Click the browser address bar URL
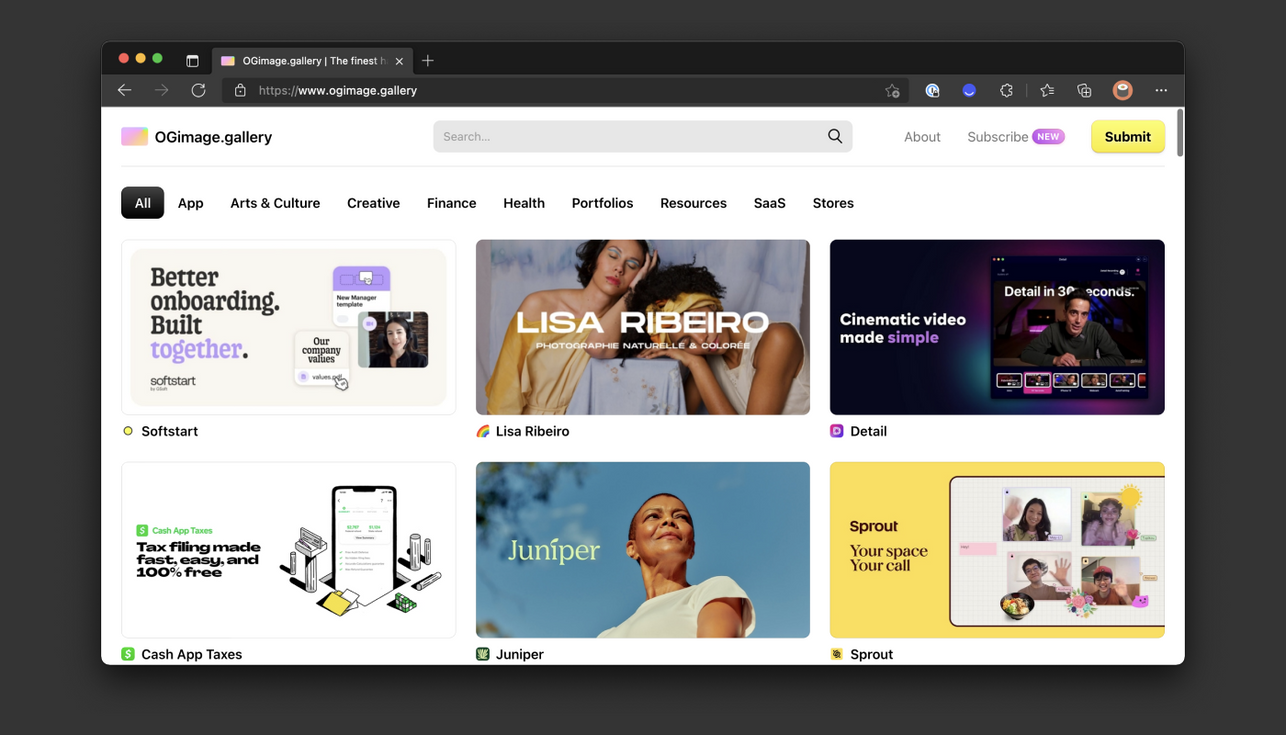 click(338, 90)
